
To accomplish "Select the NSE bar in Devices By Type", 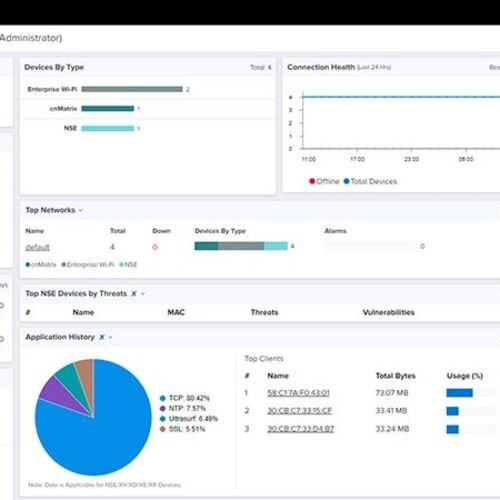I will pos(108,128).
